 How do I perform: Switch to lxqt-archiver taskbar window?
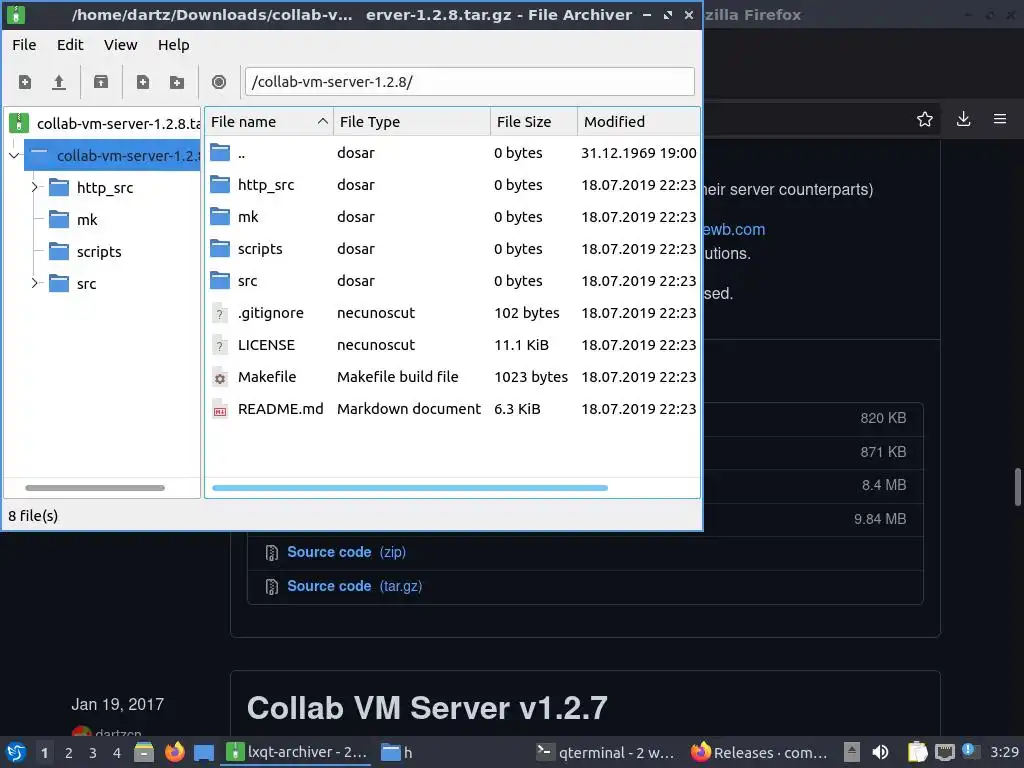pyautogui.click(x=297, y=752)
